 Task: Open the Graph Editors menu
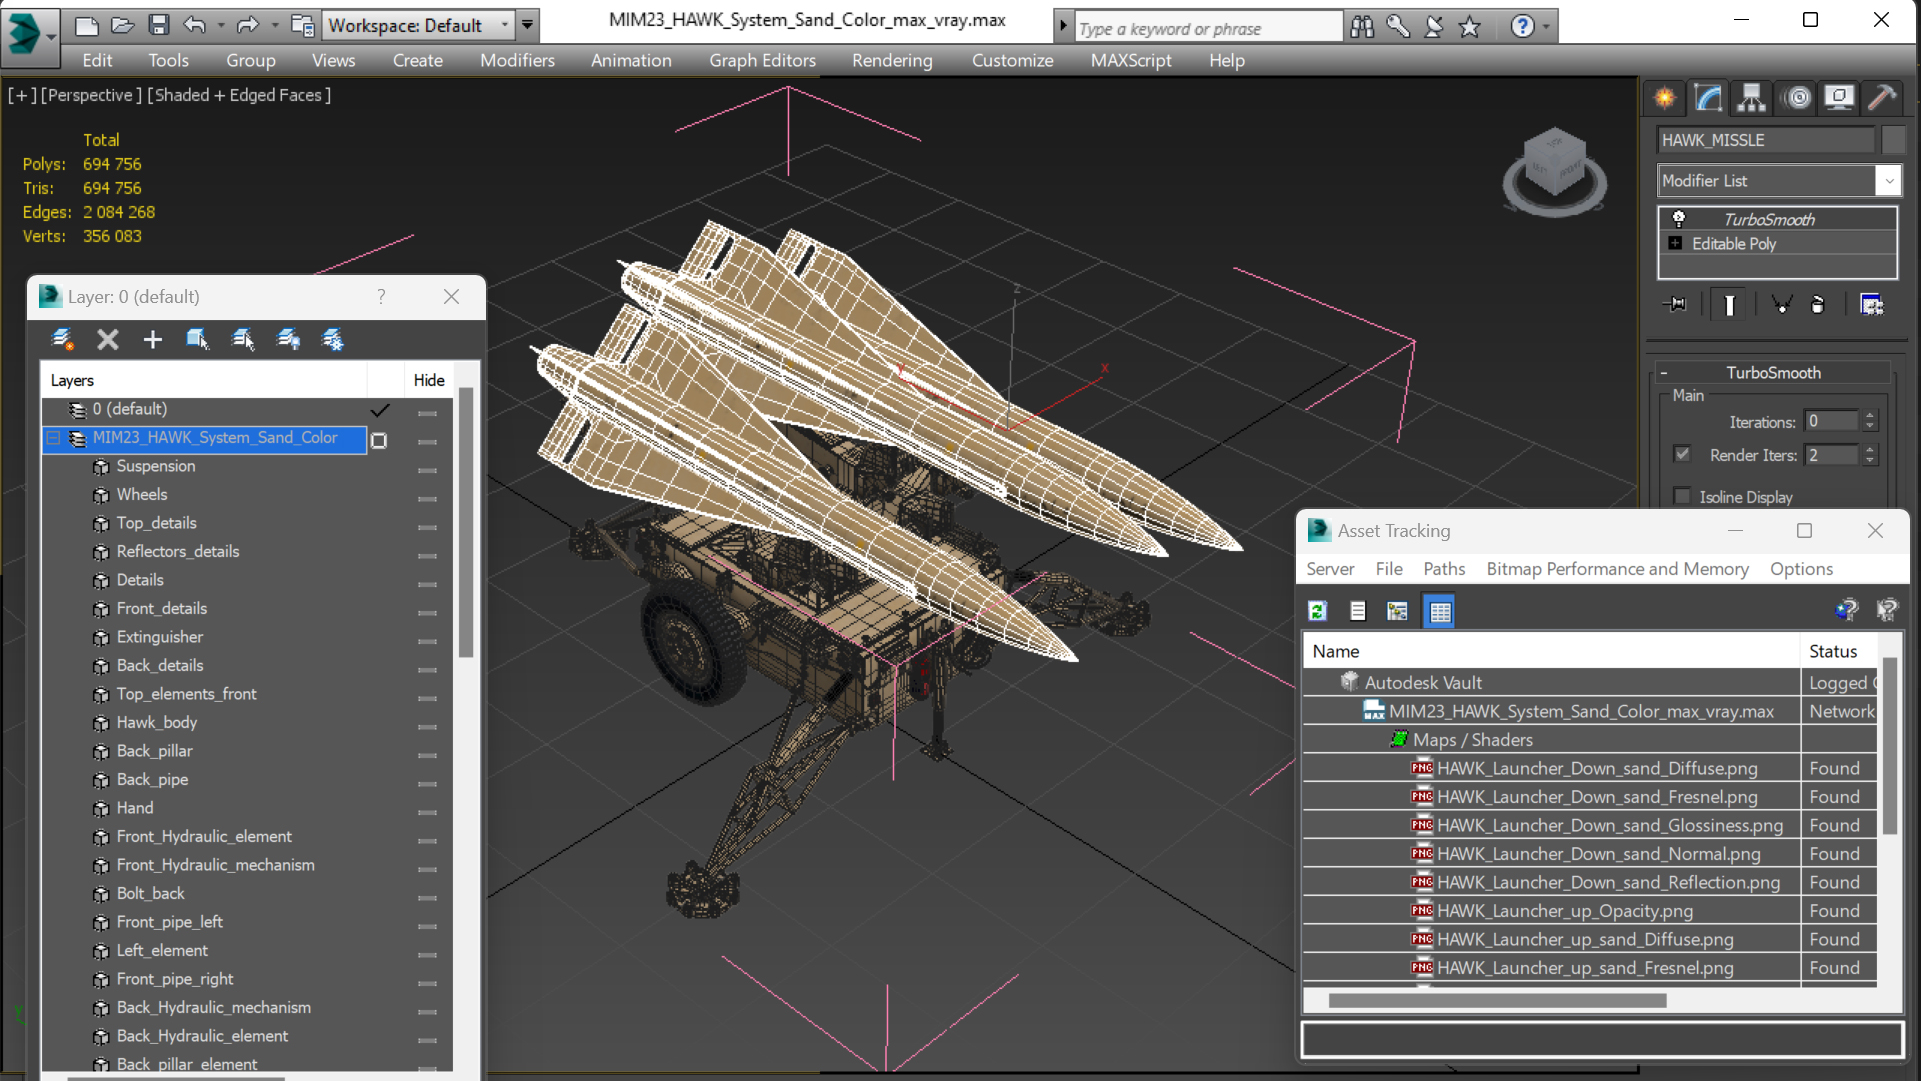[762, 60]
